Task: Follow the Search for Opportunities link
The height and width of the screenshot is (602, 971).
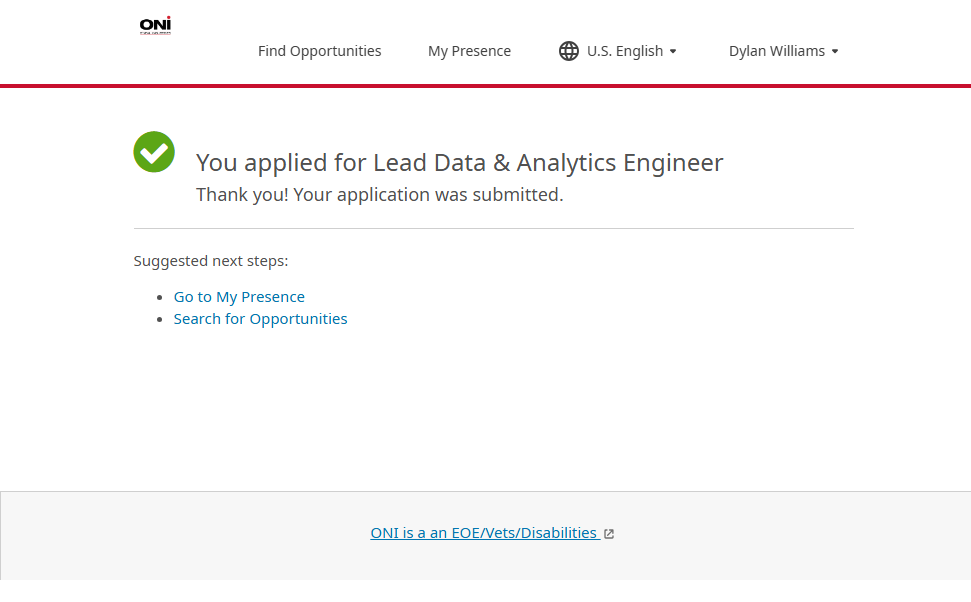Action: coord(260,319)
